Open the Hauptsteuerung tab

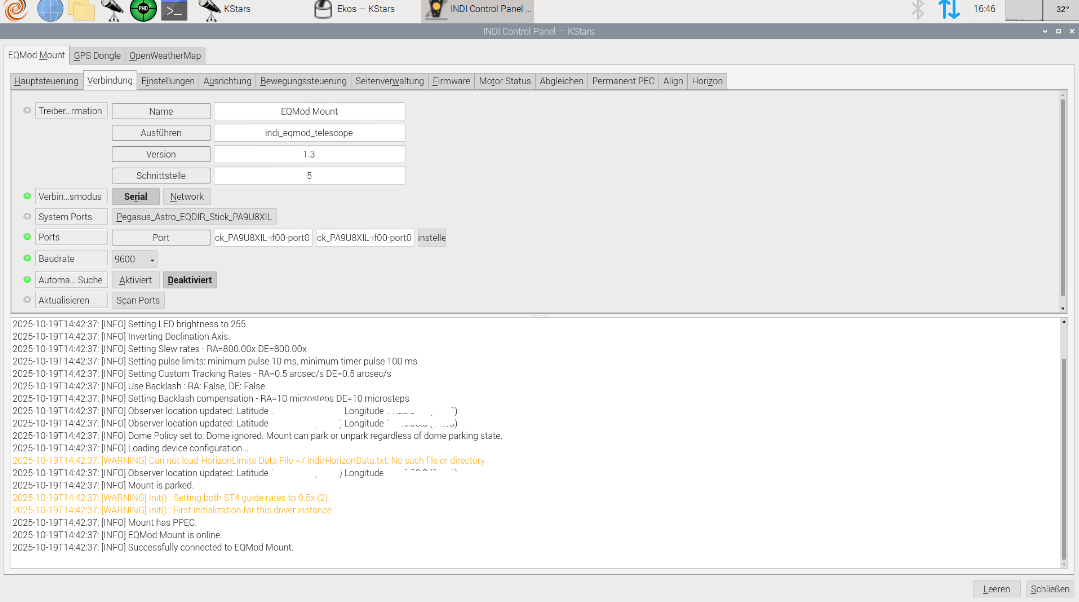46,81
